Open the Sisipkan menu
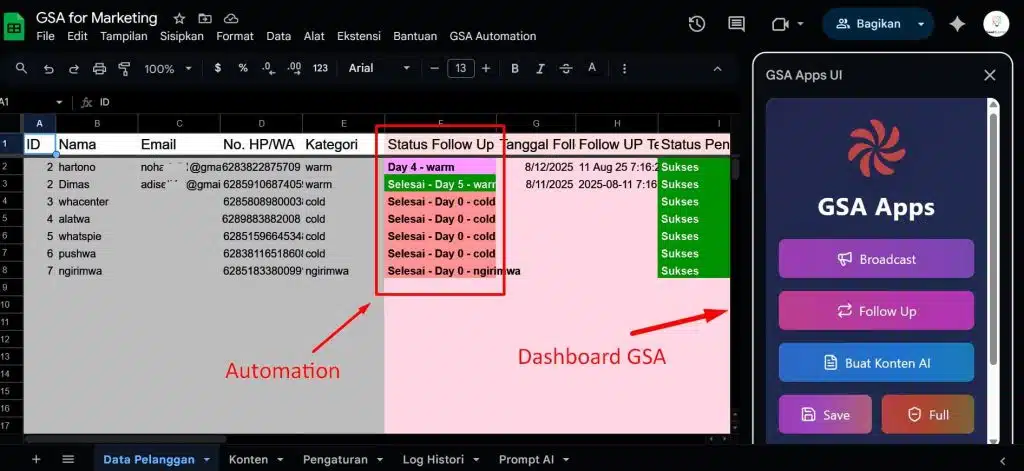Image resolution: width=1024 pixels, height=471 pixels. point(182,37)
